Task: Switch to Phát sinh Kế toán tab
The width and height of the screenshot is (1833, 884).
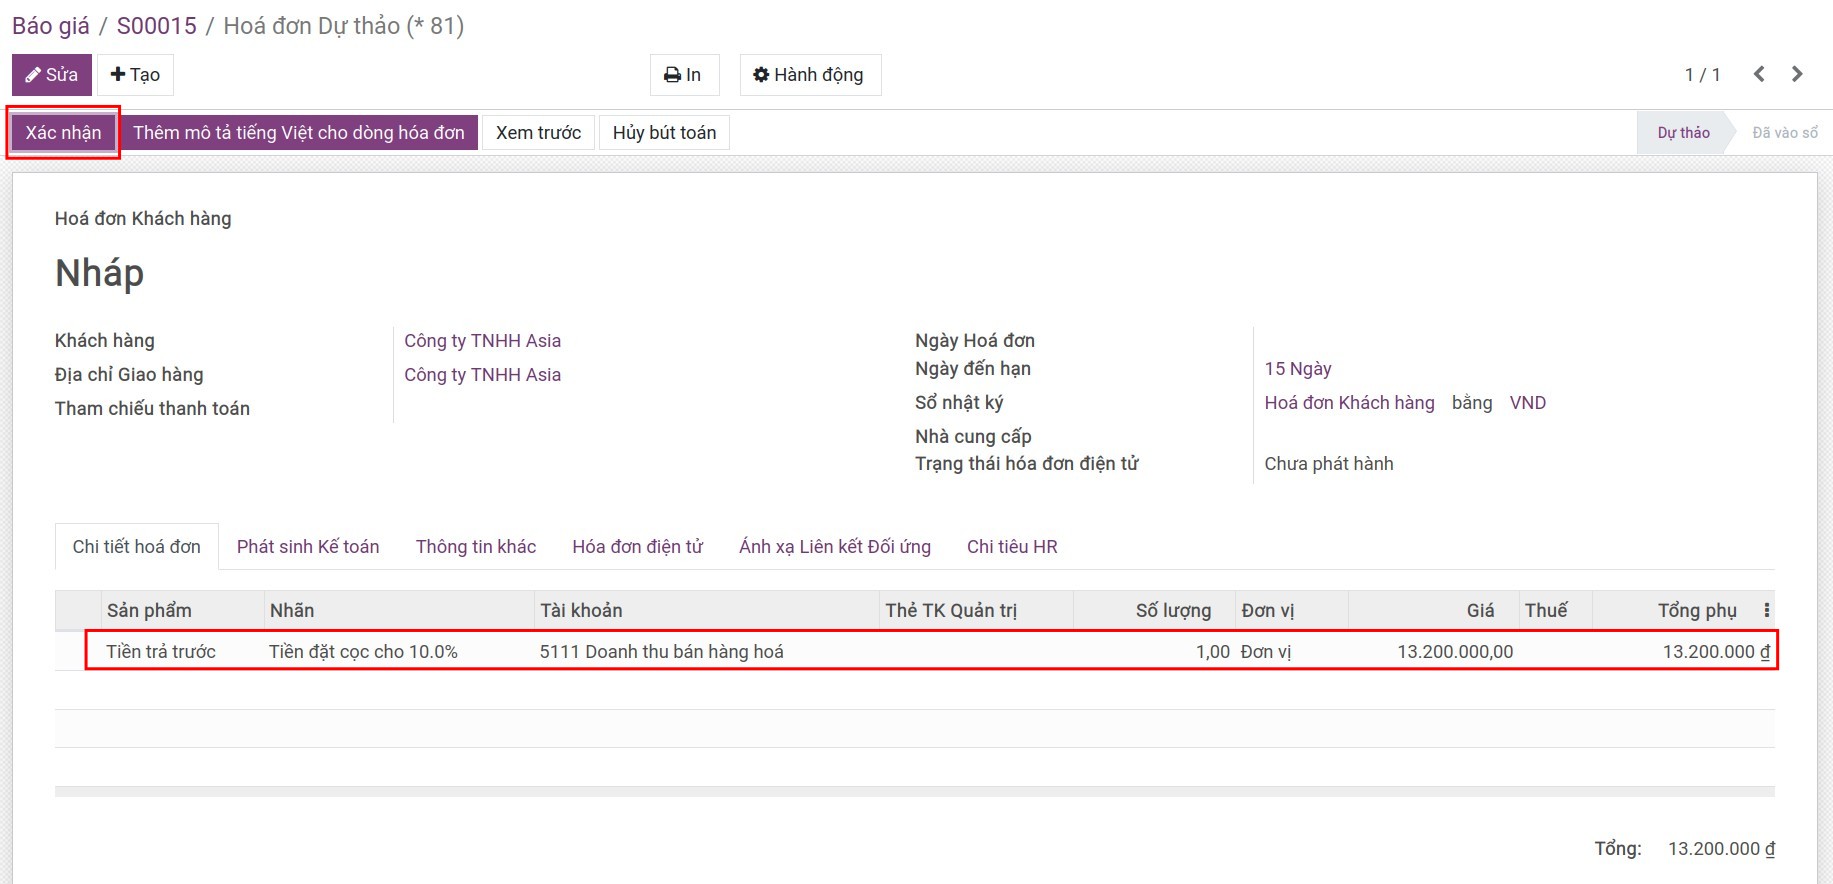Action: 308,547
